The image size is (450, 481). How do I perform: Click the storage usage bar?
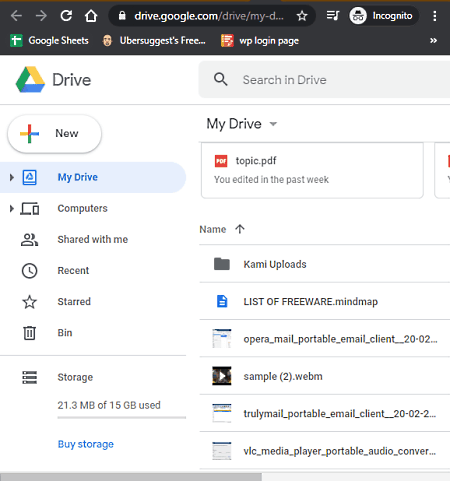tap(122, 417)
